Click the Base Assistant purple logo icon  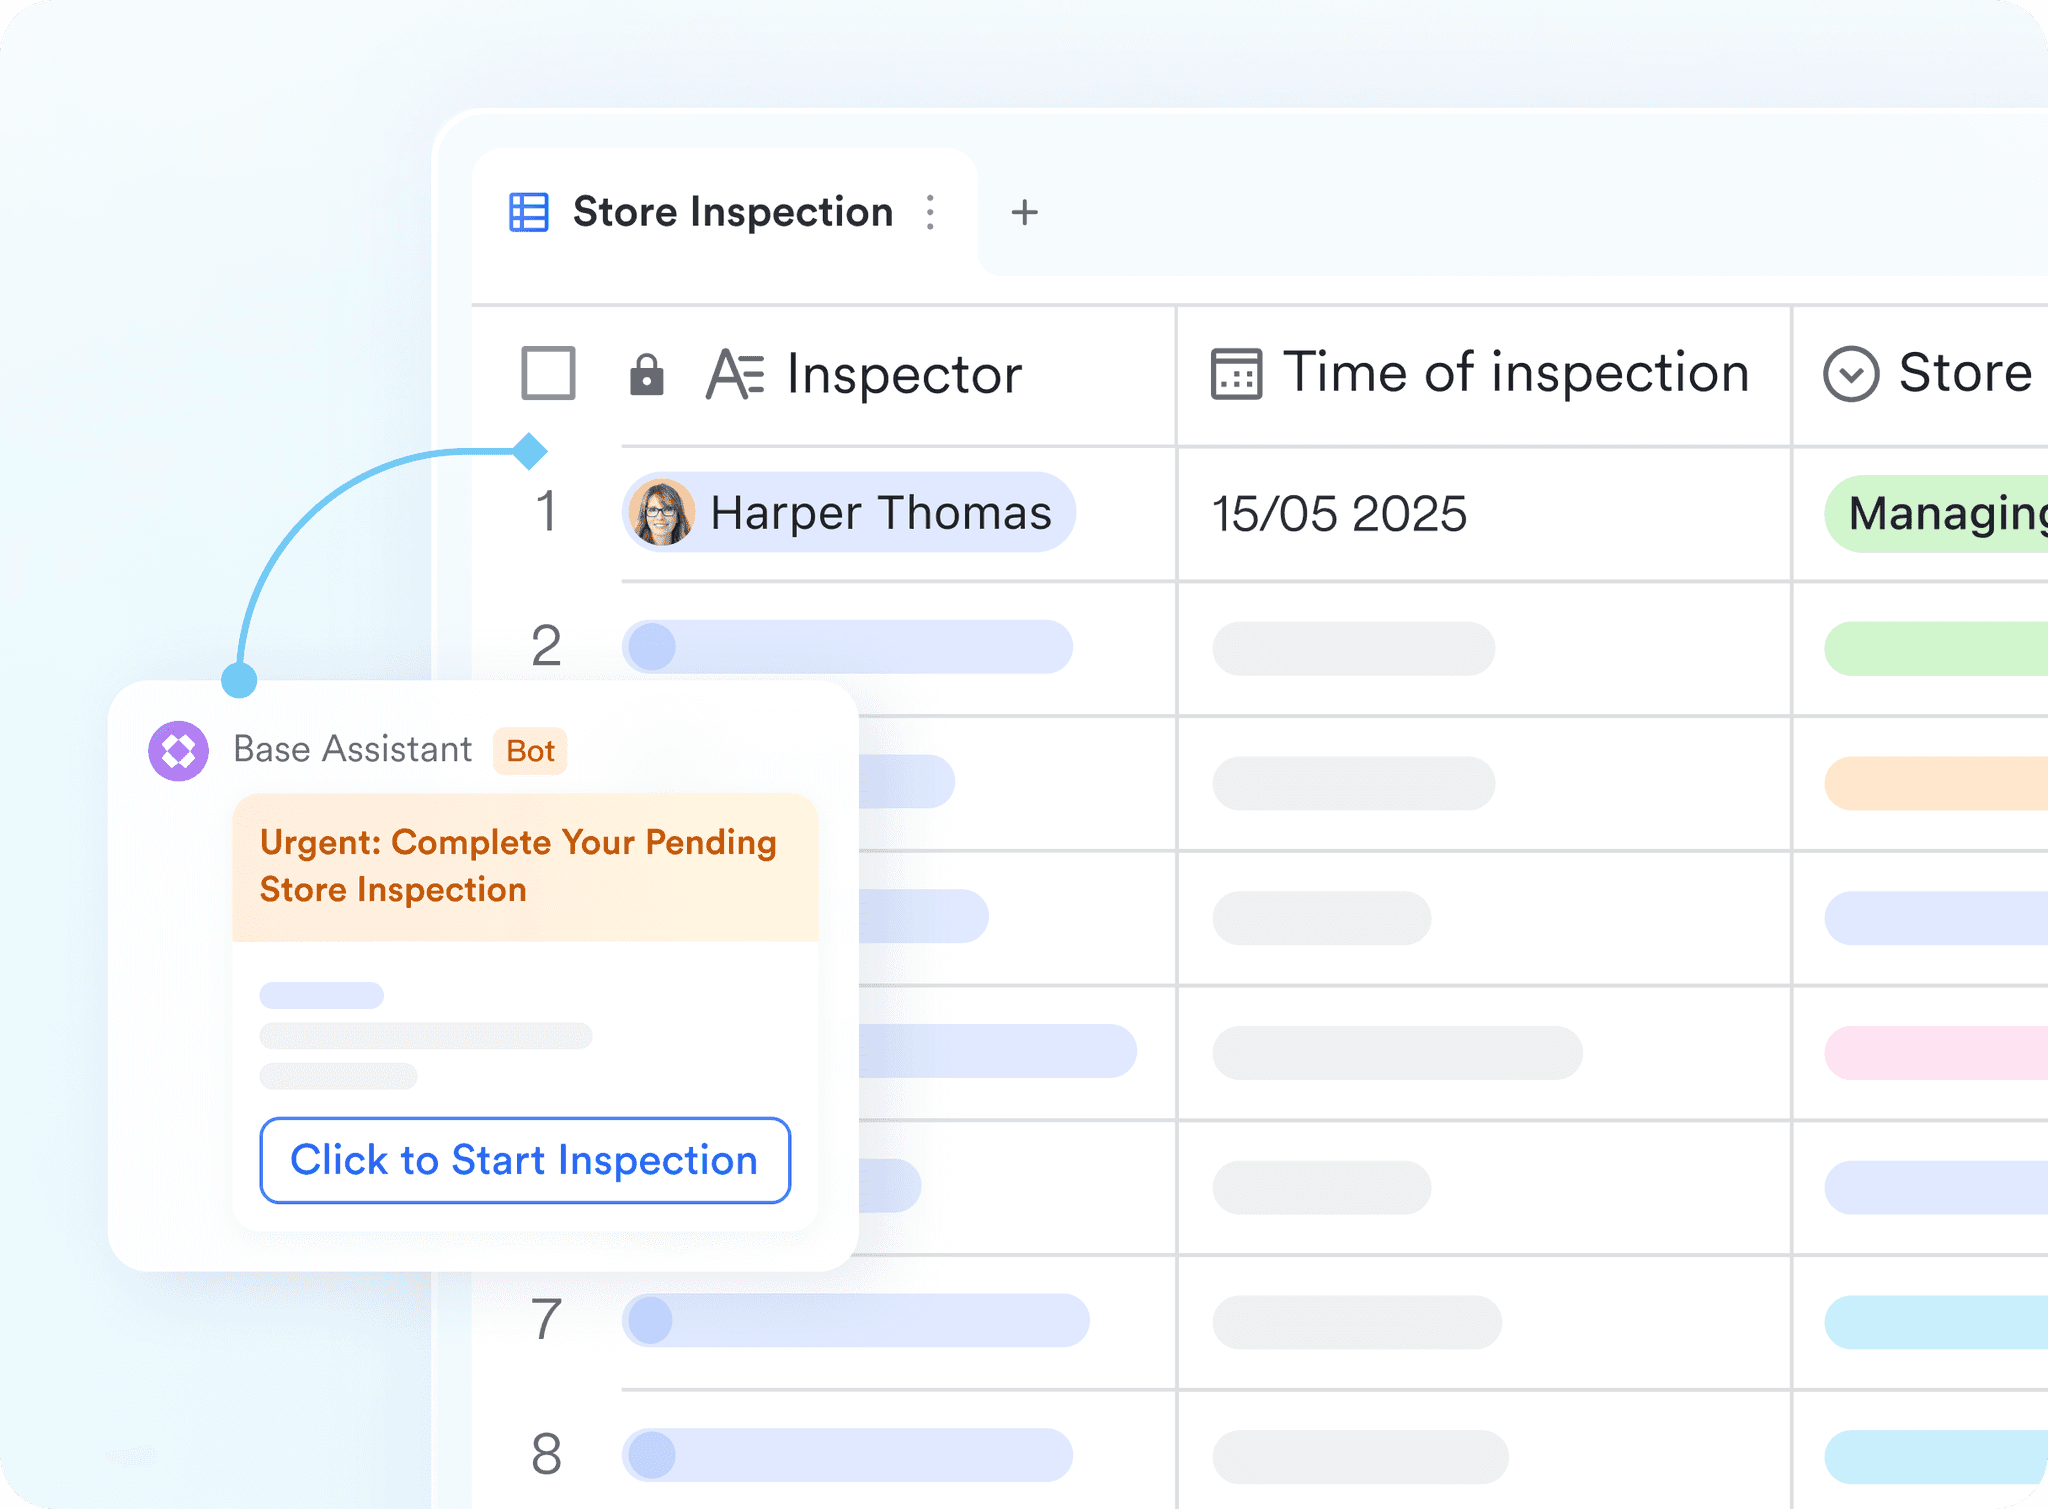tap(178, 750)
